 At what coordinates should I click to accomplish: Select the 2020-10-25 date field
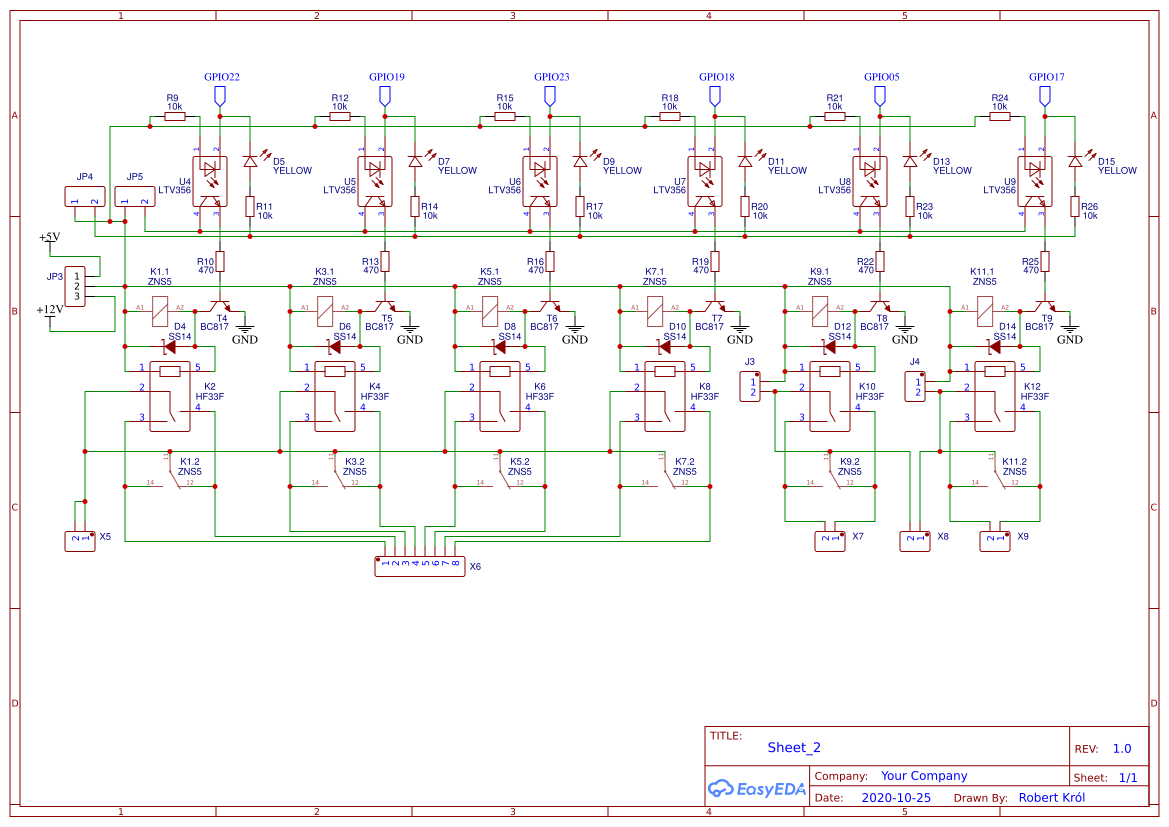tap(895, 798)
